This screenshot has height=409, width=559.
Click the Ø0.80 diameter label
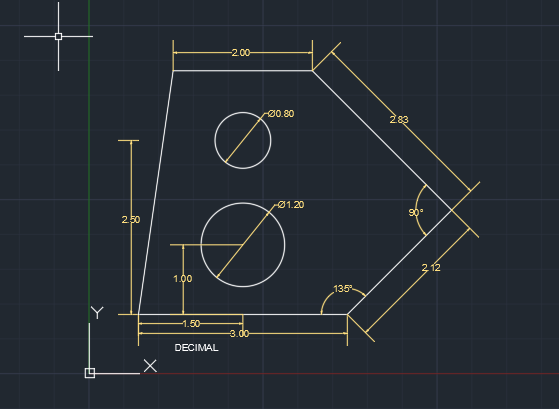pos(281,114)
